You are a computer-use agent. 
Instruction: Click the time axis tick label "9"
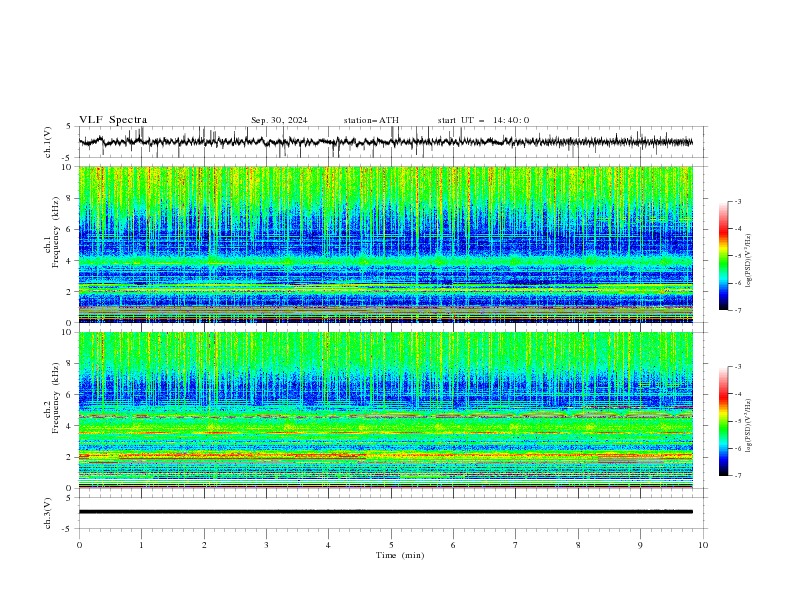(x=640, y=545)
